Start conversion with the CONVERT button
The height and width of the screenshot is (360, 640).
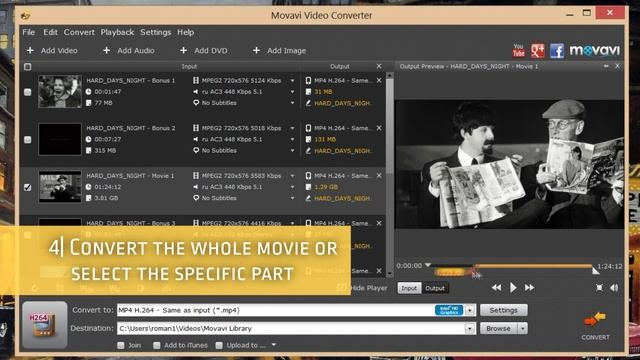pos(596,326)
